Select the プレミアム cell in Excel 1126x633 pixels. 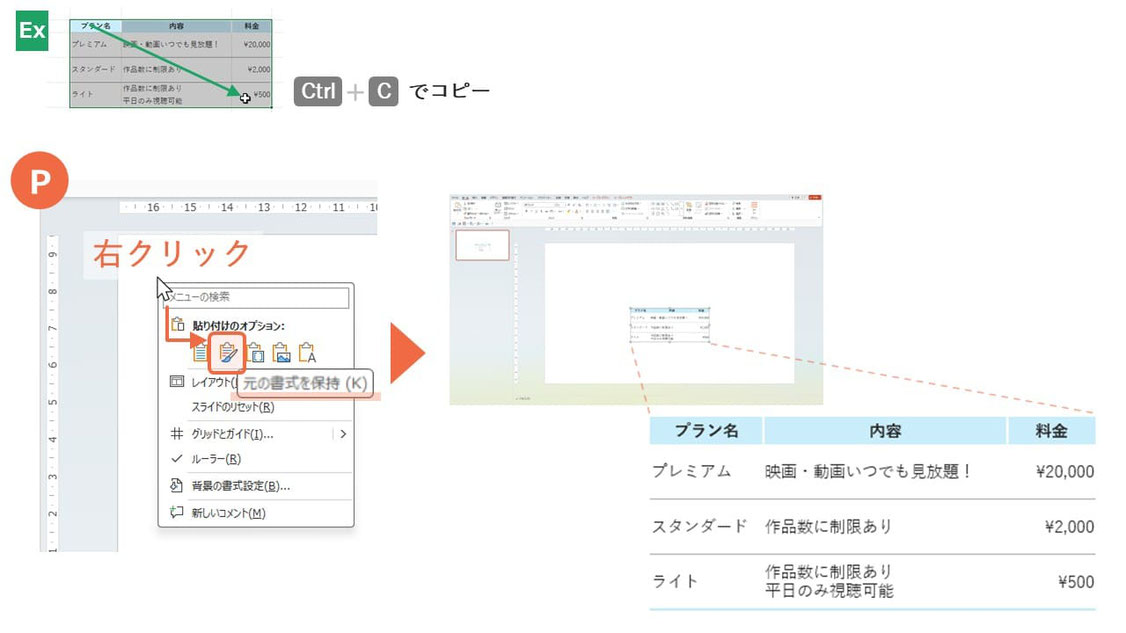coord(96,45)
